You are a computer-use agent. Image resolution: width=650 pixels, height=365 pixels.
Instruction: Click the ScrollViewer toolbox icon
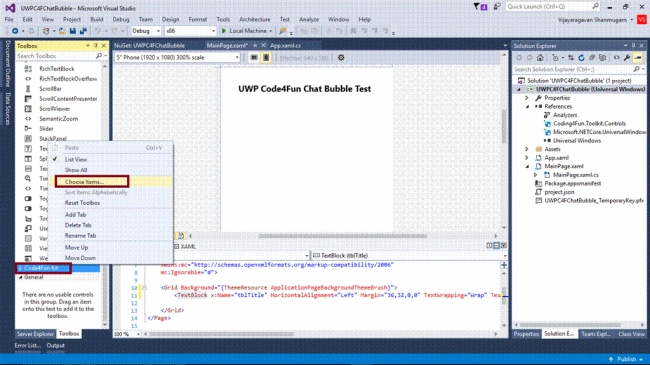point(28,109)
